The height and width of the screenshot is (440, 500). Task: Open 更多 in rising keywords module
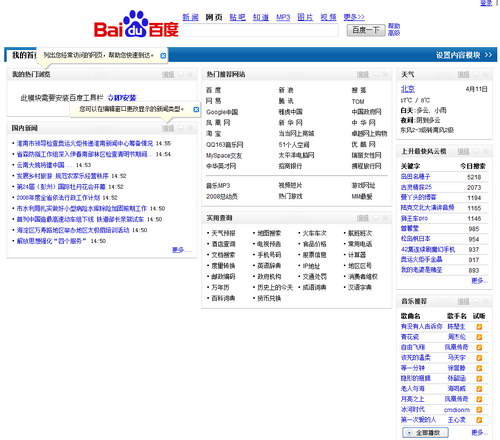click(479, 281)
